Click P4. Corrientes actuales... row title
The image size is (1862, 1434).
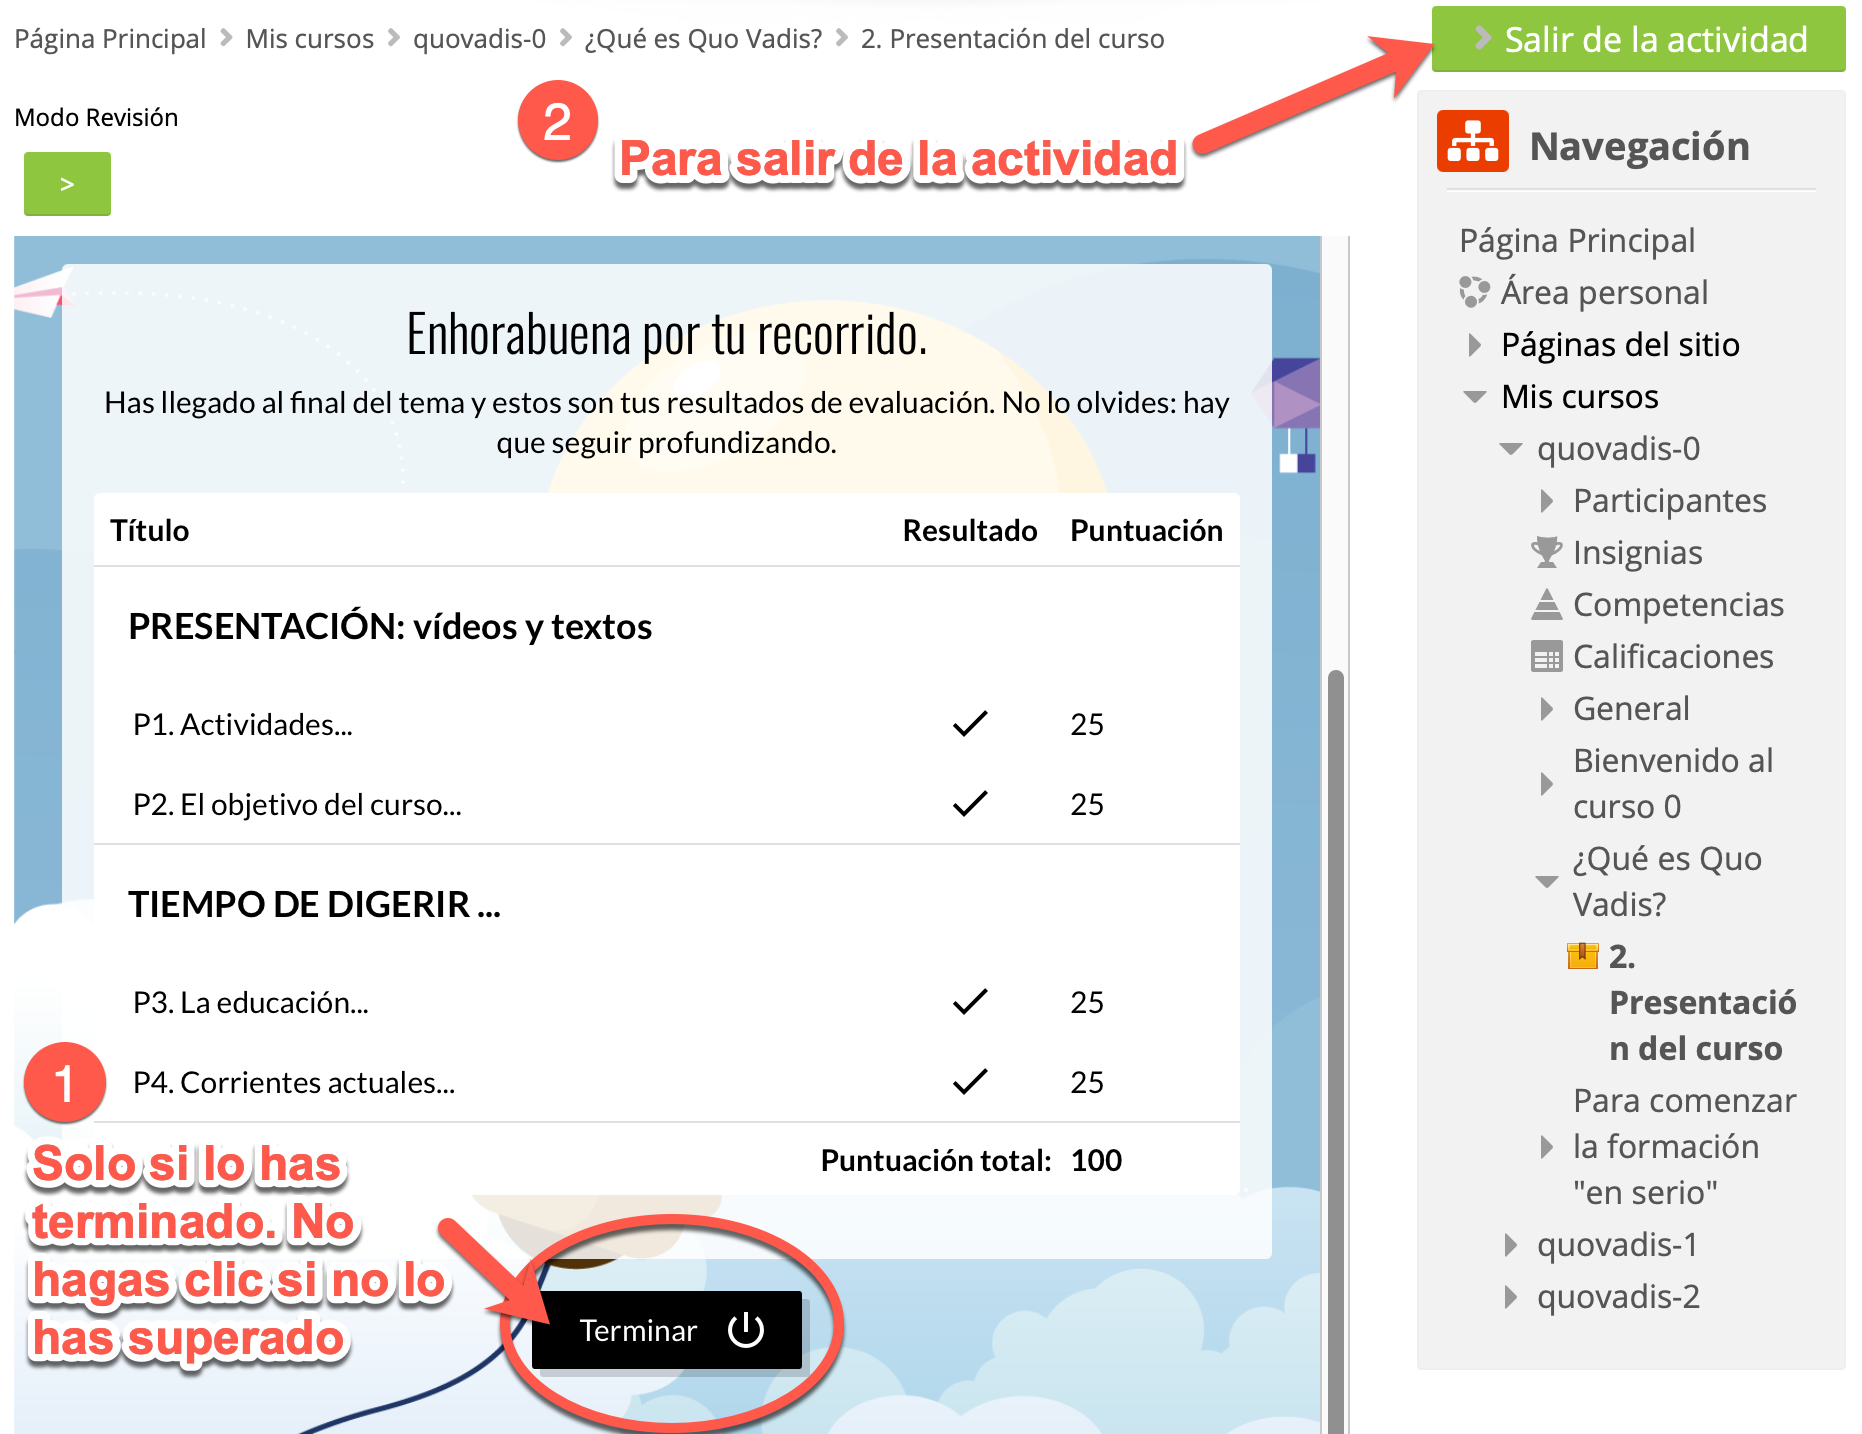tap(294, 1082)
